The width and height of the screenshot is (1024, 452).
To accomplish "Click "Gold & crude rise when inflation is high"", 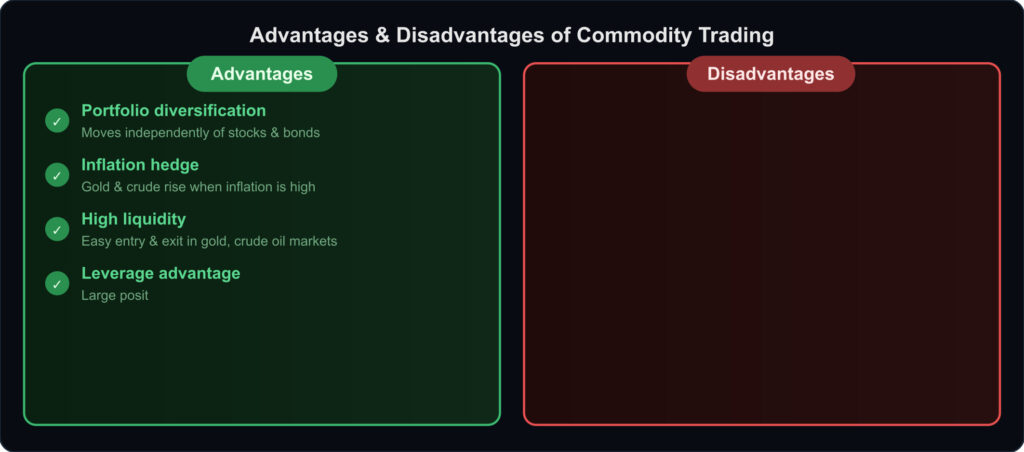I will (x=198, y=186).
